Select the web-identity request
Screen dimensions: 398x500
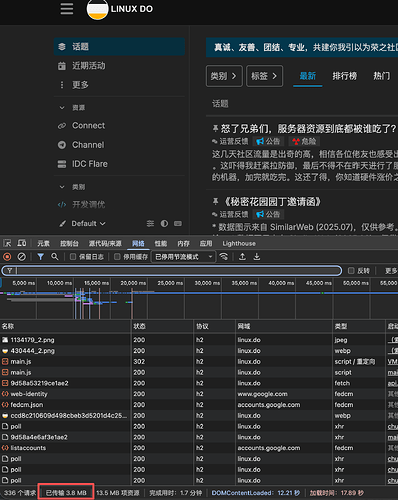point(199,394)
